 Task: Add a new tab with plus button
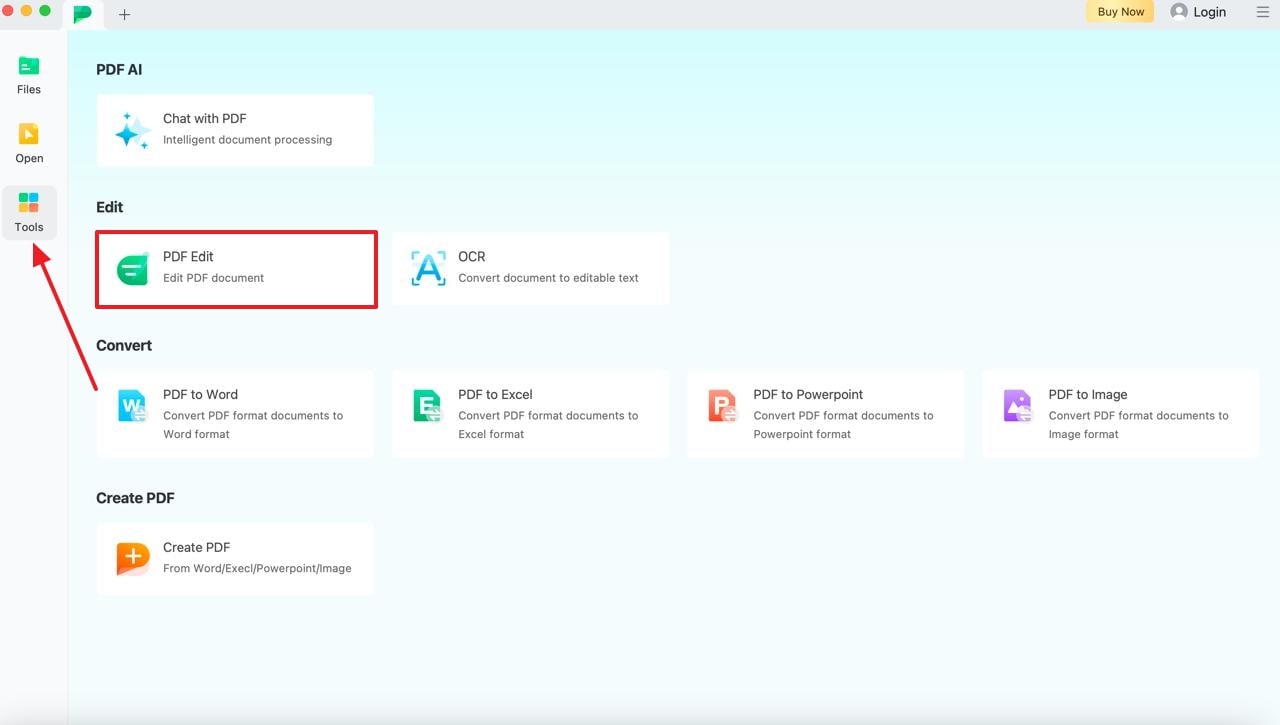click(x=125, y=14)
